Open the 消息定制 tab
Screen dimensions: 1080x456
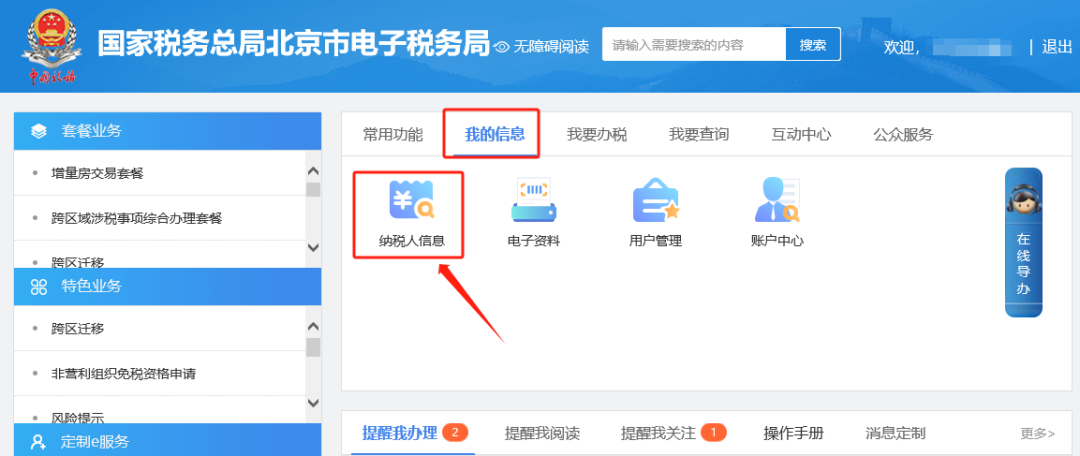[895, 433]
